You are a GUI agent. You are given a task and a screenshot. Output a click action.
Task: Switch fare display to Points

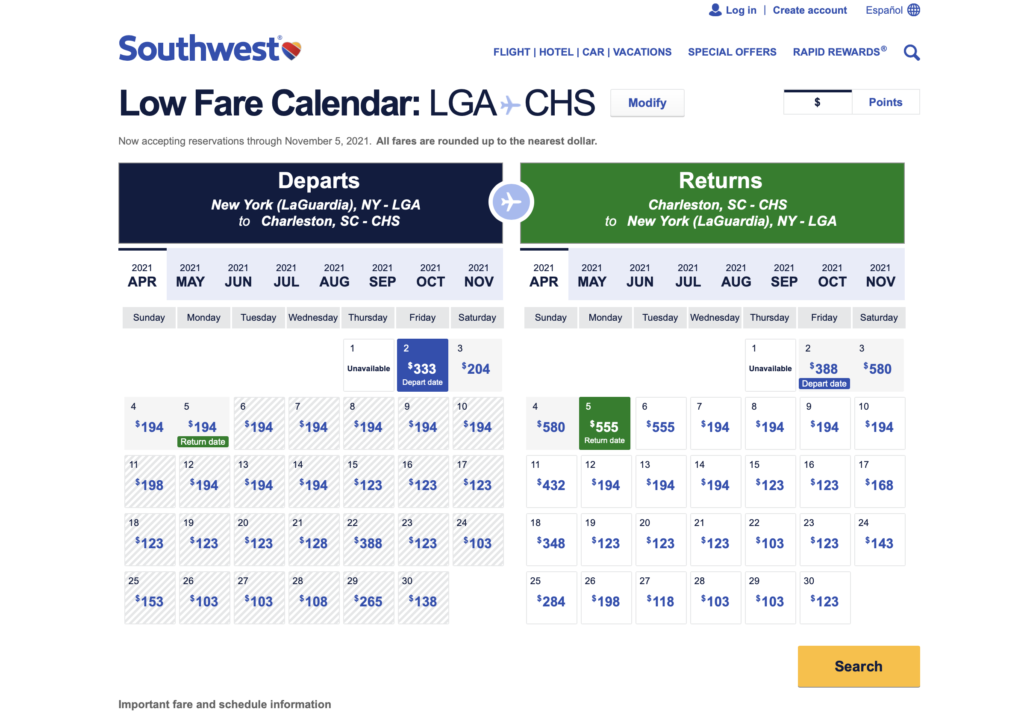(x=885, y=102)
